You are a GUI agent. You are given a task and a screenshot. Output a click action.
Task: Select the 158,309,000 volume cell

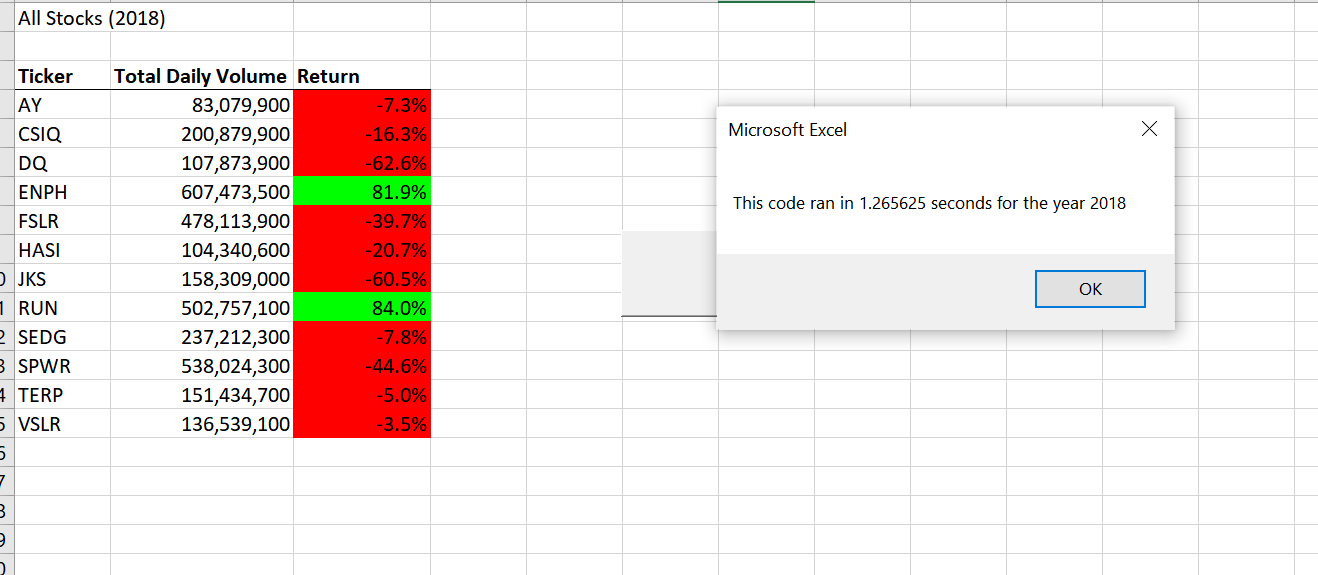pyautogui.click(x=202, y=279)
